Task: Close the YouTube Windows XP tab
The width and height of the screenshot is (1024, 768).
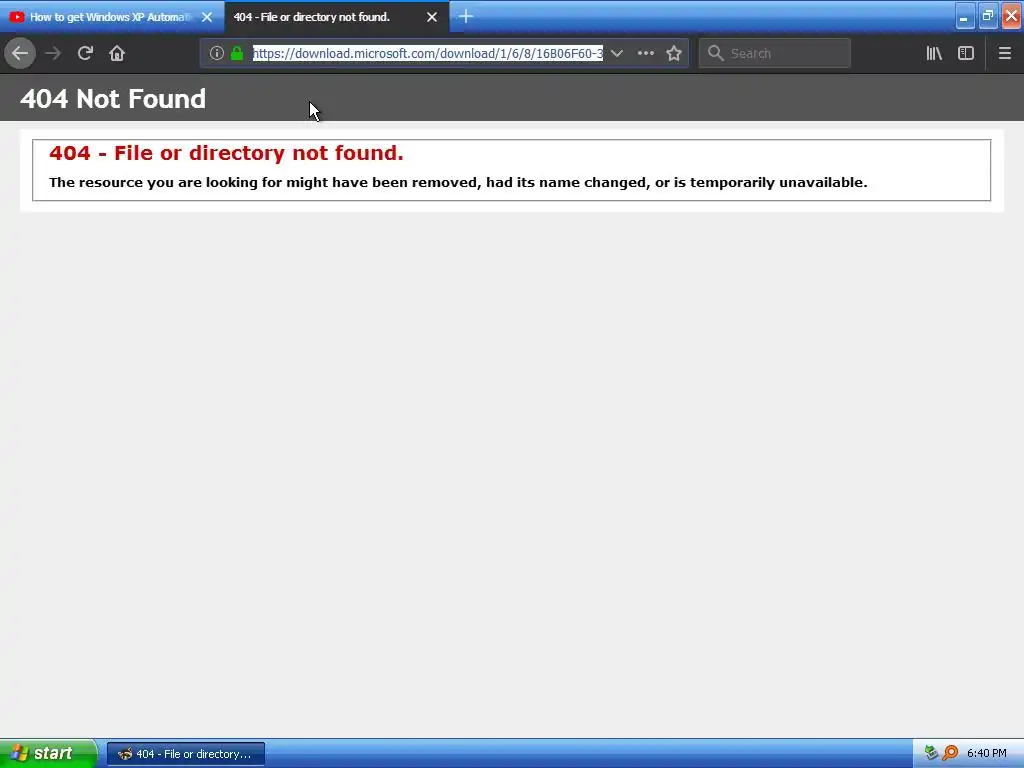Action: pyautogui.click(x=207, y=17)
